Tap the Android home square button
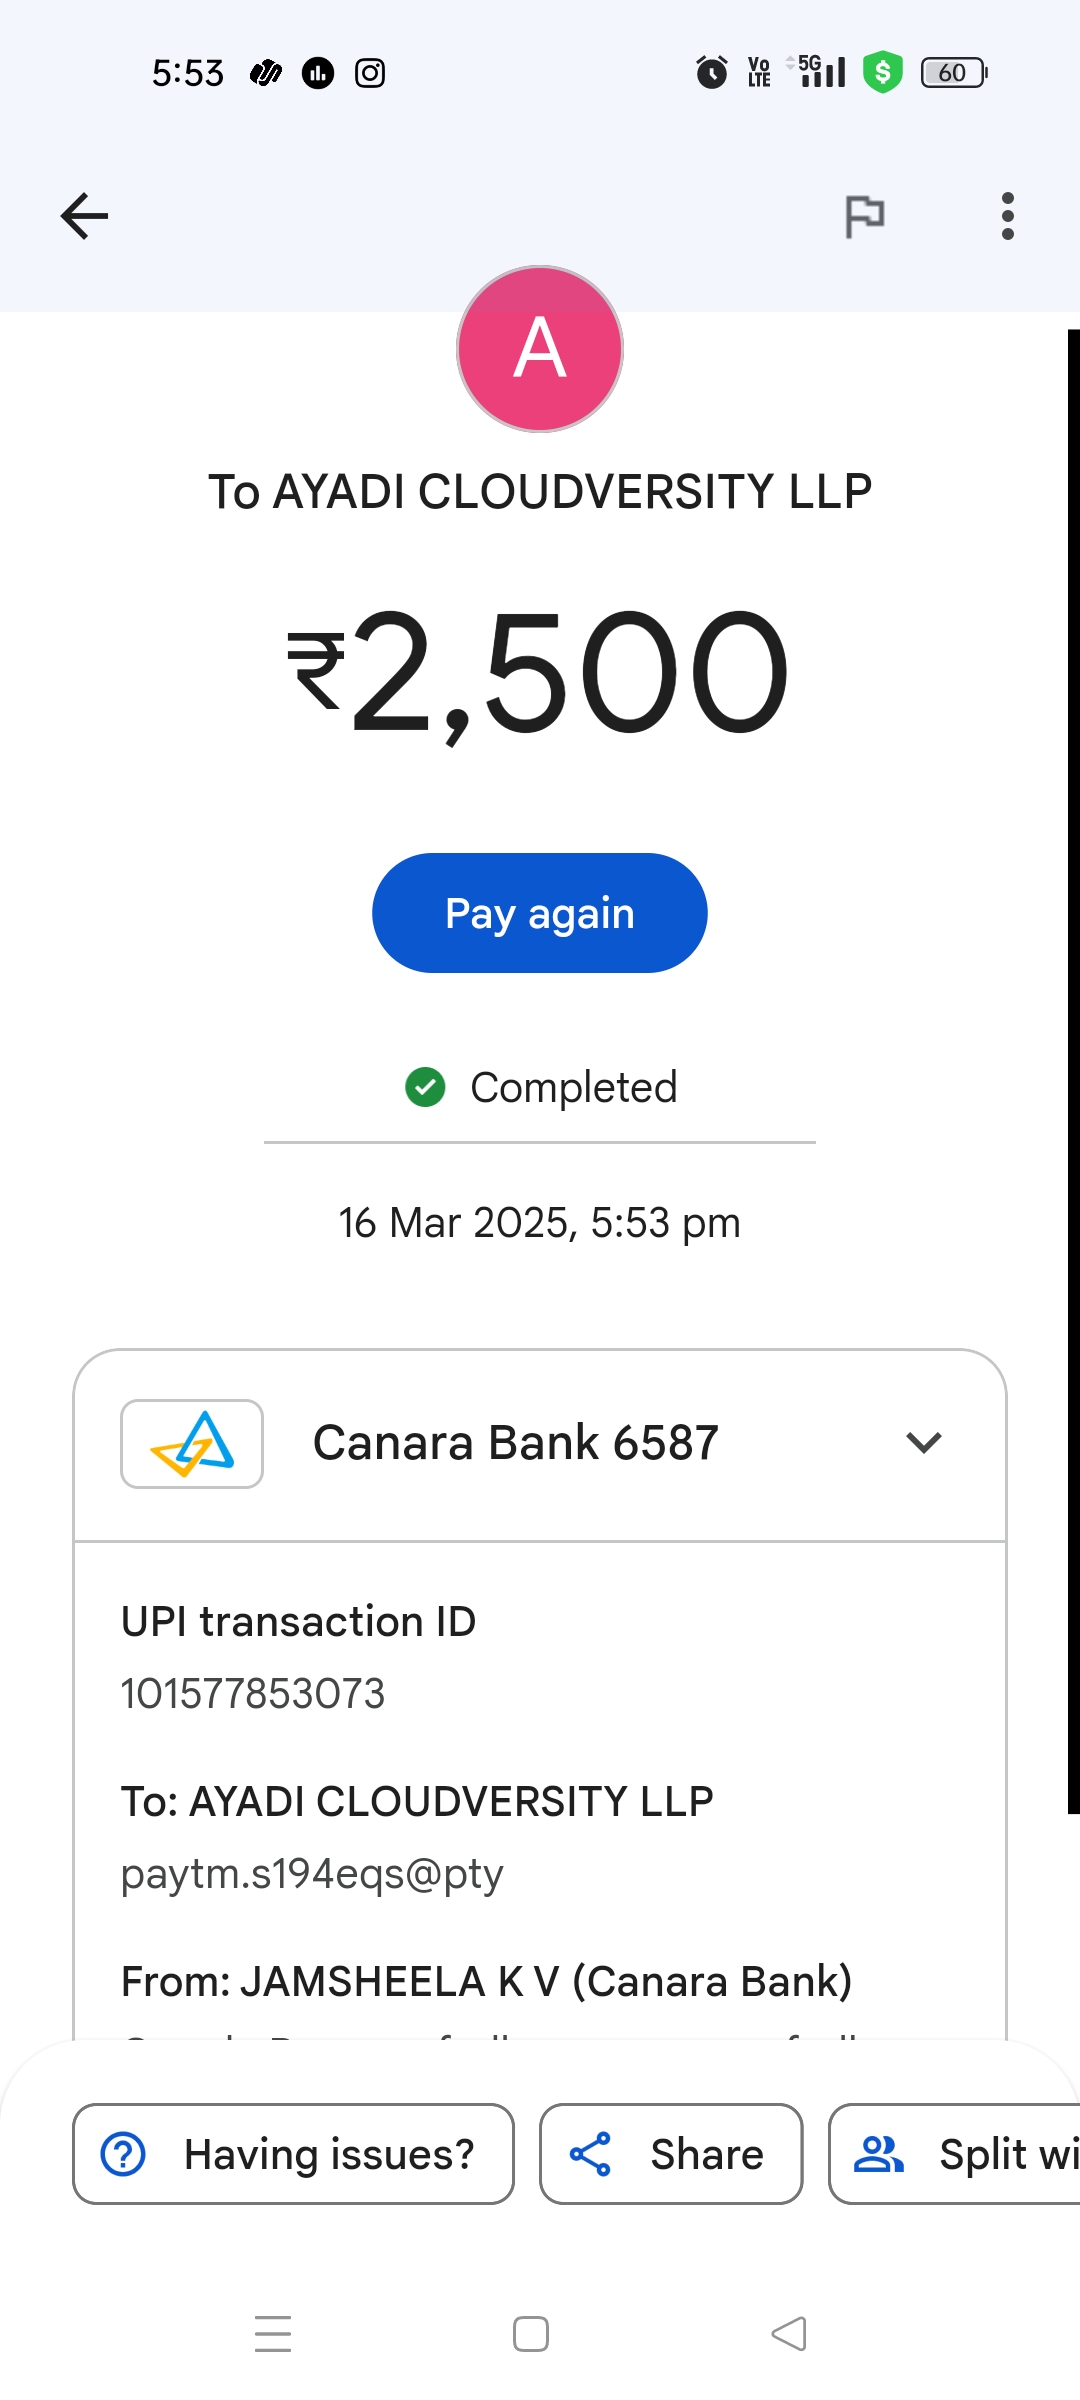Image resolution: width=1080 pixels, height=2400 pixels. pyautogui.click(x=531, y=2334)
